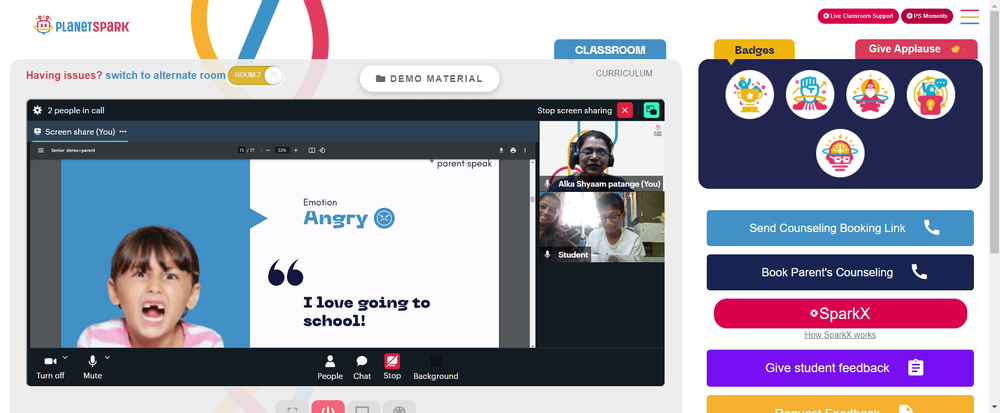This screenshot has width=1000, height=413.
Task: Open the hamburger main menu
Action: click(969, 17)
